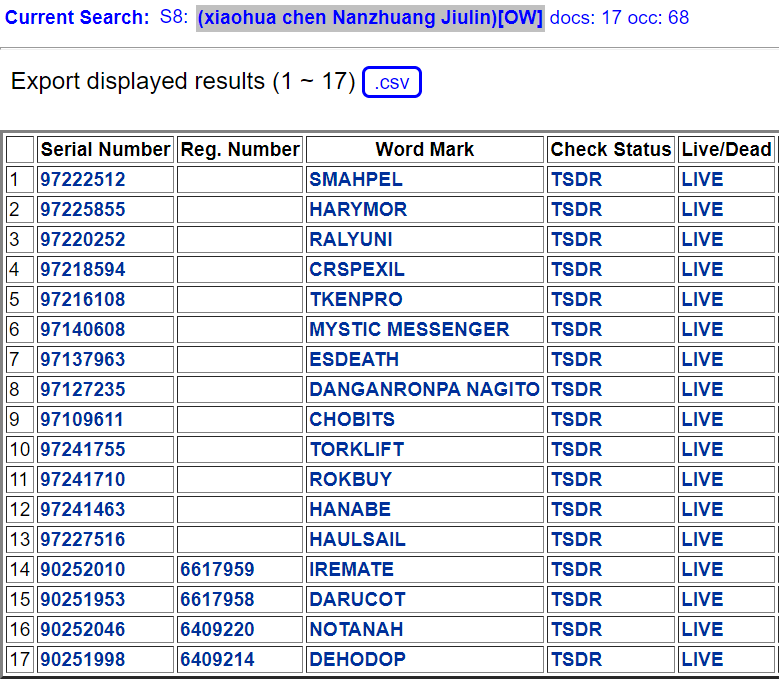The image size is (779, 689).
Task: Open registration number 6409214
Action: tap(217, 659)
